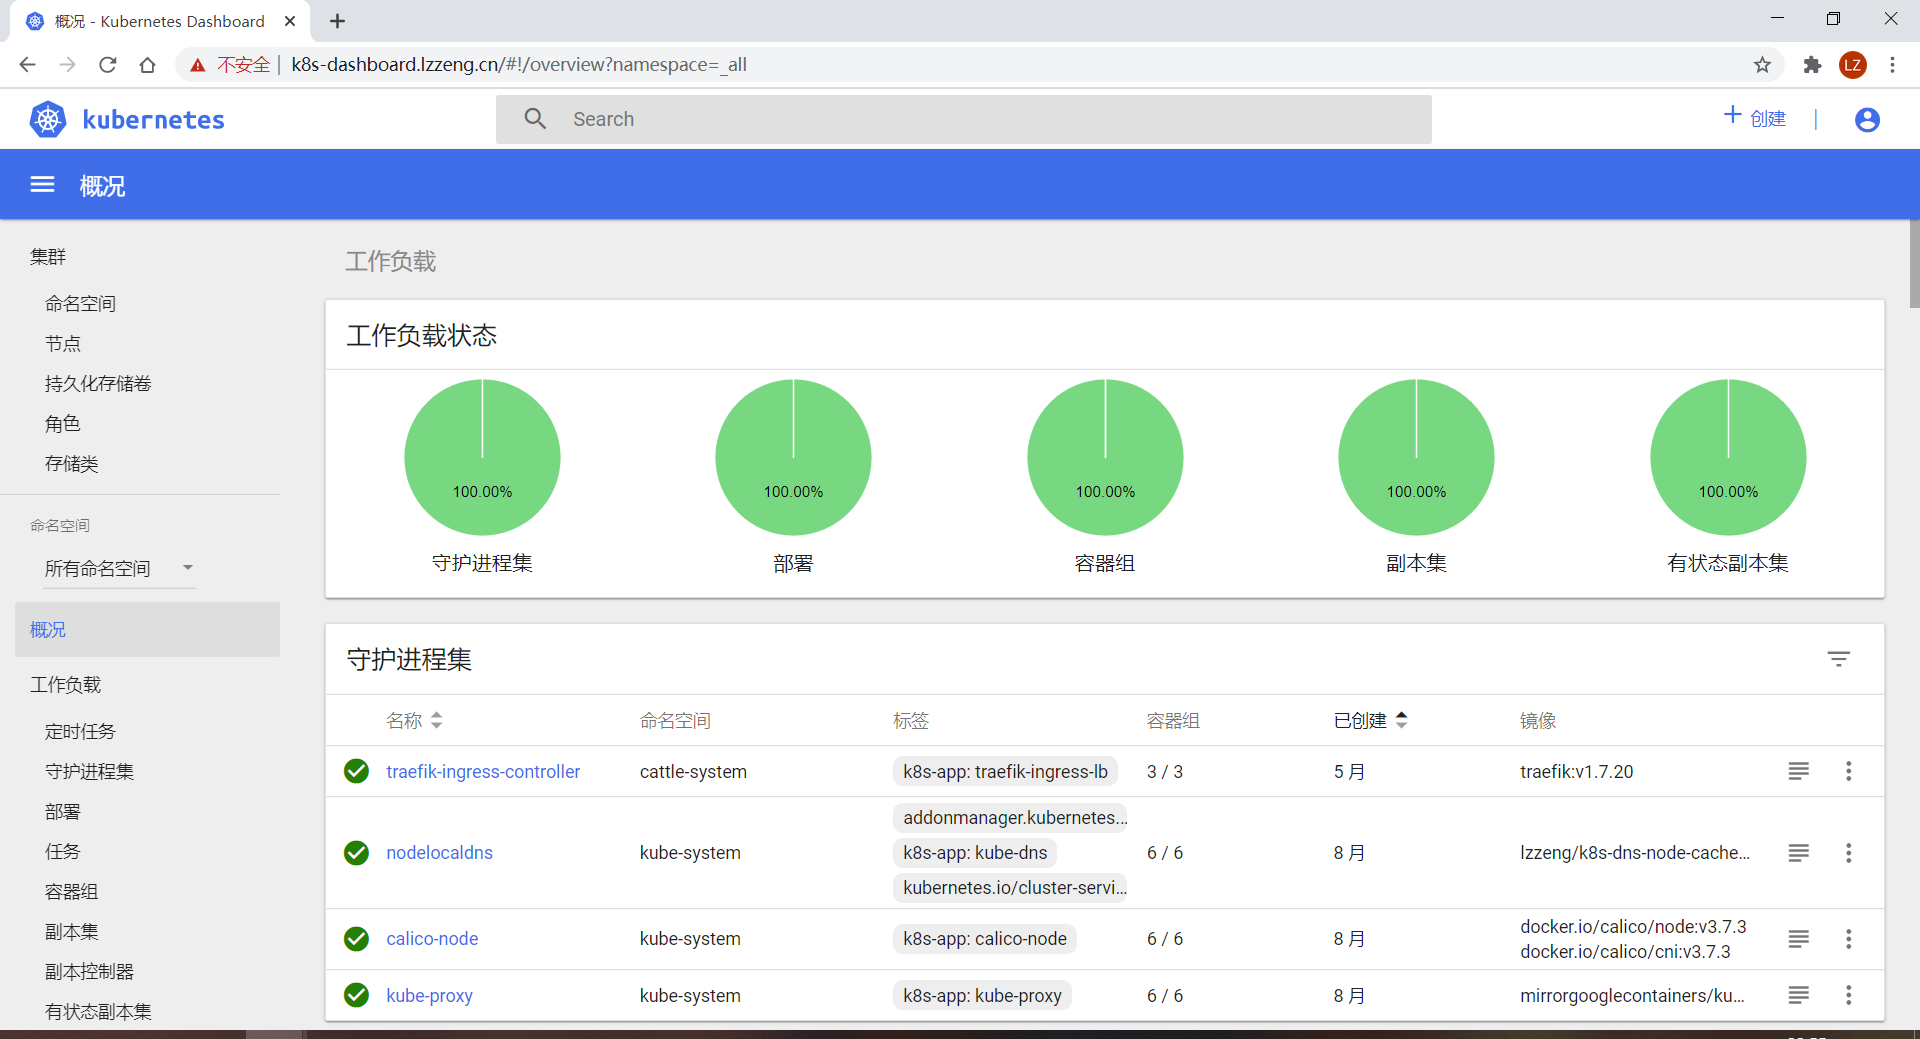
Task: Open the user account icon
Action: coord(1867,119)
